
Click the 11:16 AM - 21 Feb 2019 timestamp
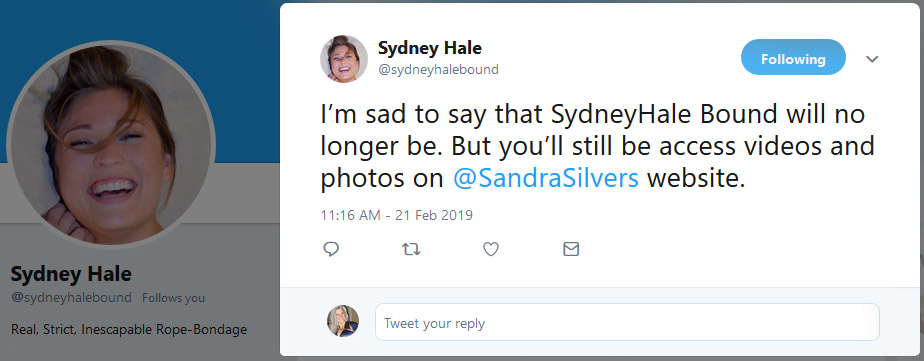(x=397, y=215)
